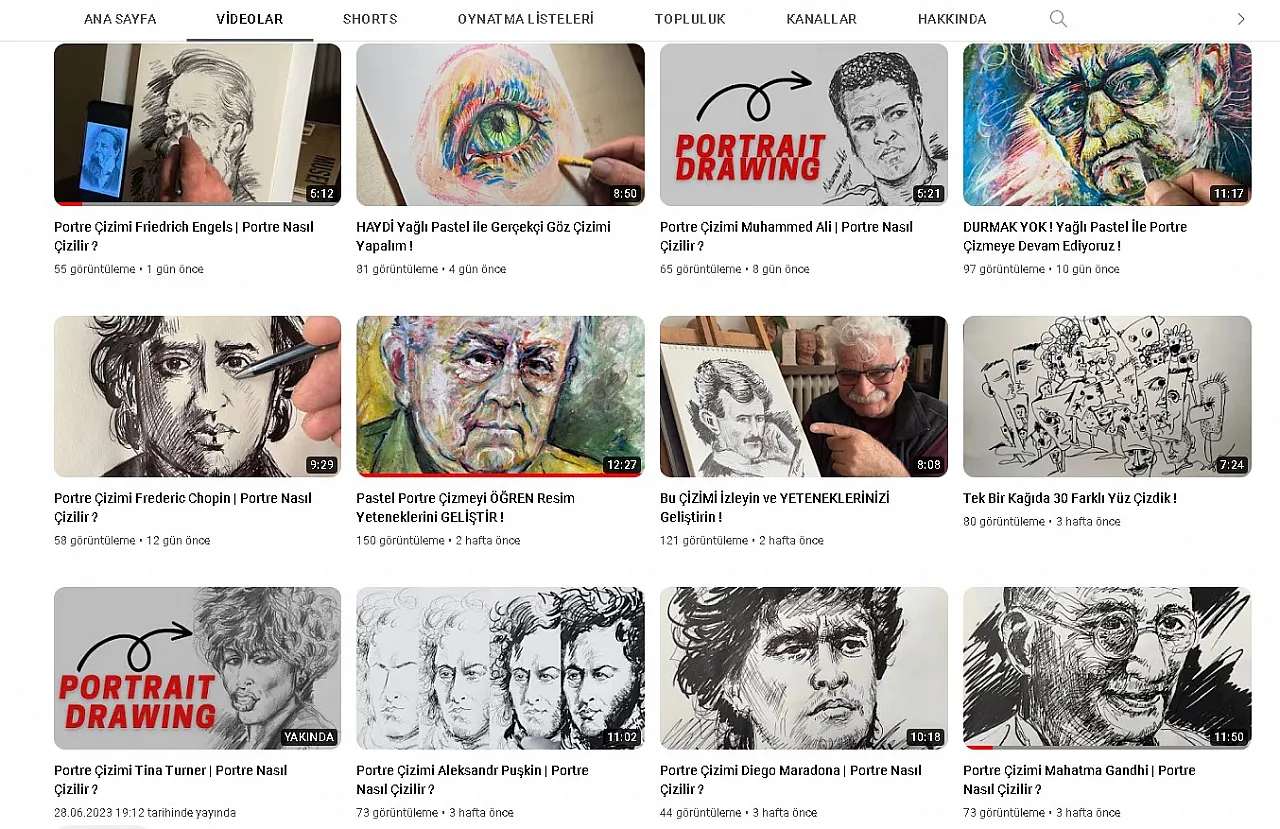Switch to the HAKKINDA tab
The image size is (1280, 829).
pos(952,19)
